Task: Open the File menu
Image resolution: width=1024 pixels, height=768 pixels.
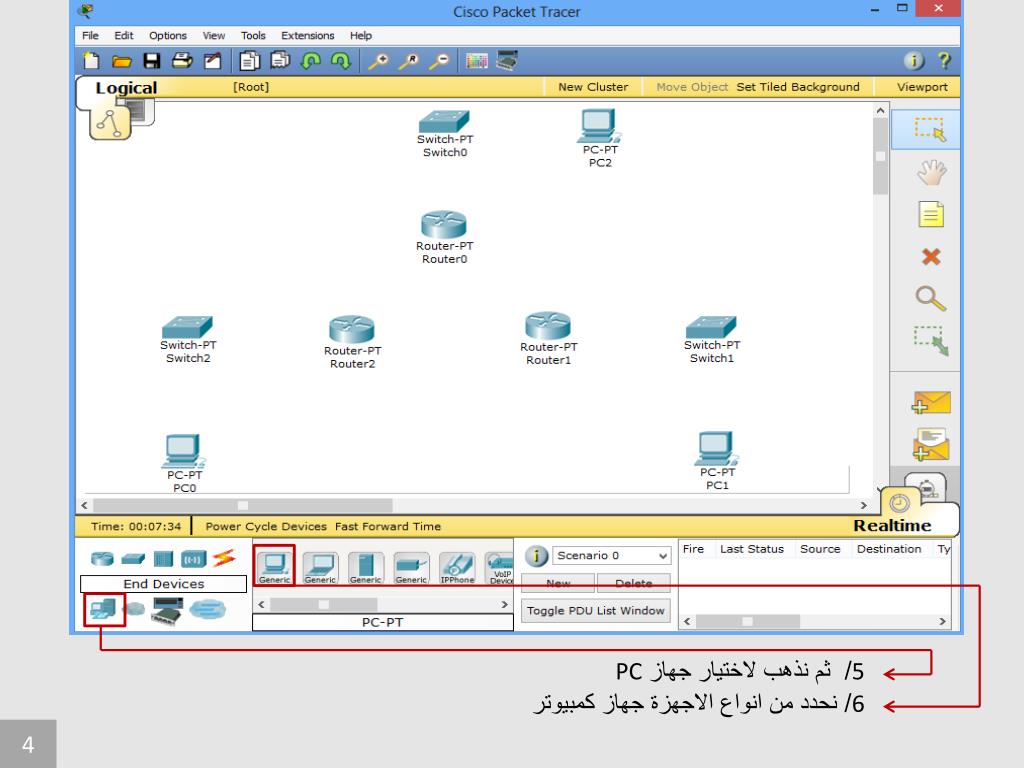Action: [90, 35]
